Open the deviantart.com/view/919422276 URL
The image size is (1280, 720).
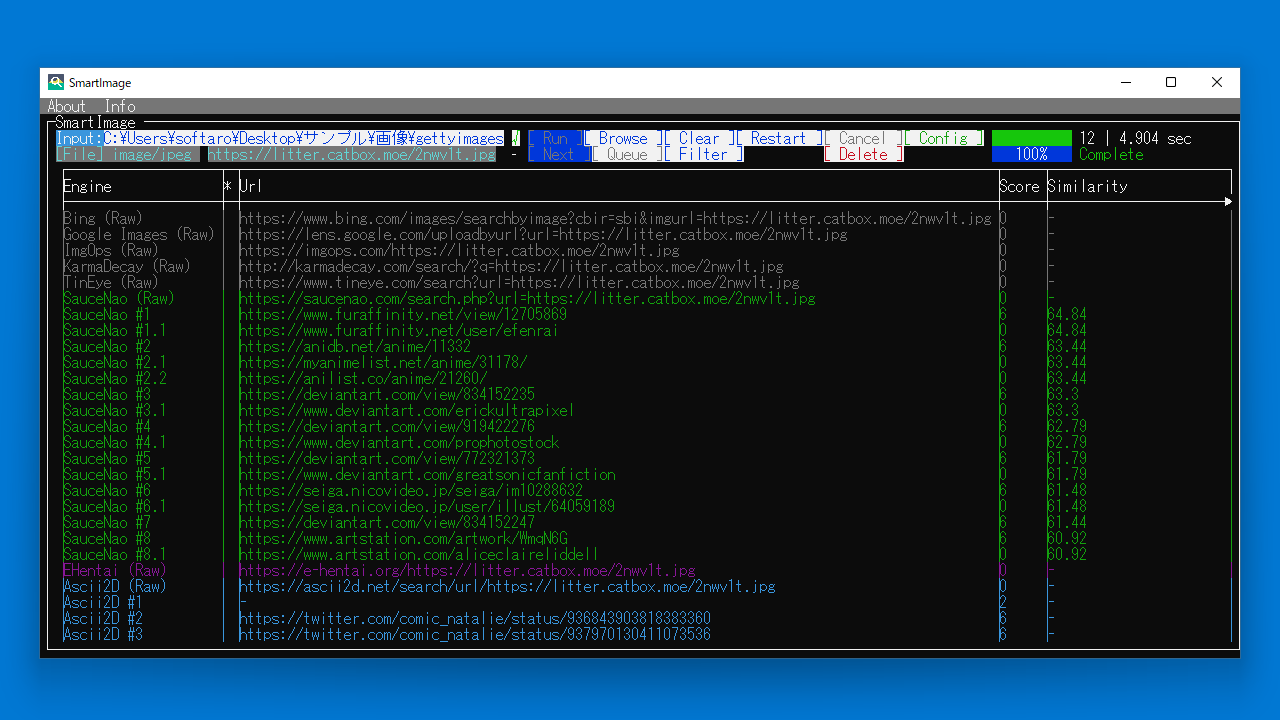pyautogui.click(x=387, y=426)
